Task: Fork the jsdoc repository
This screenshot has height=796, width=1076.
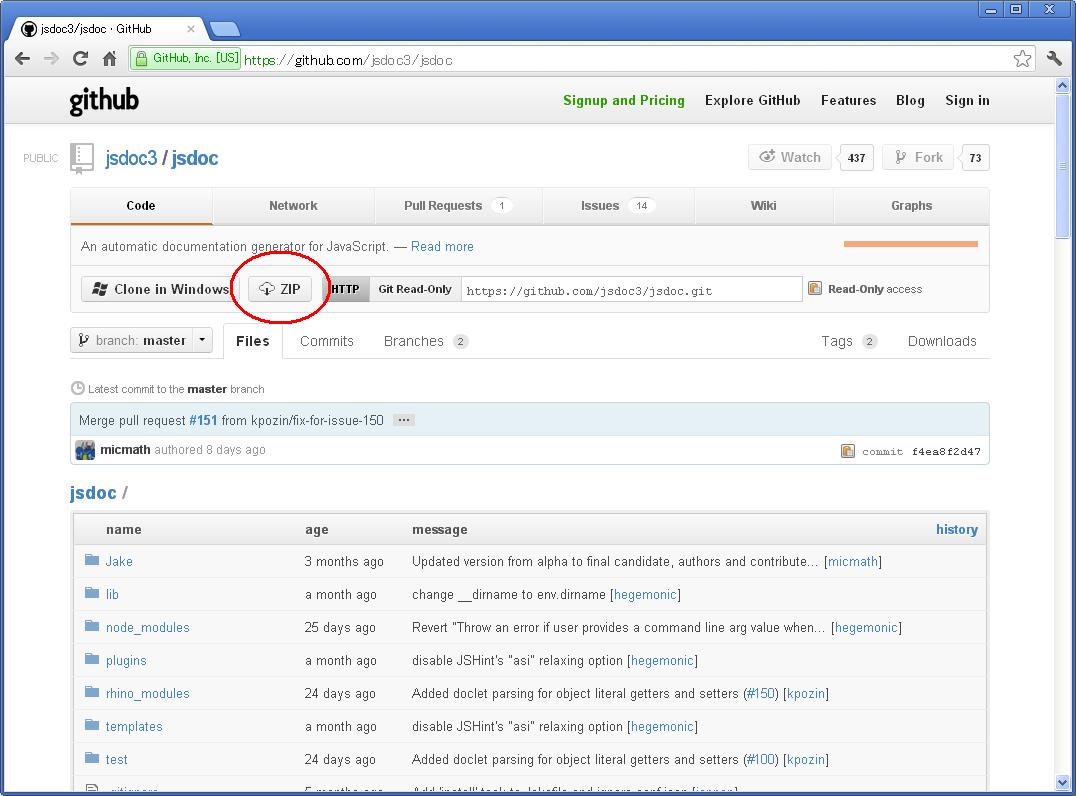Action: [918, 157]
